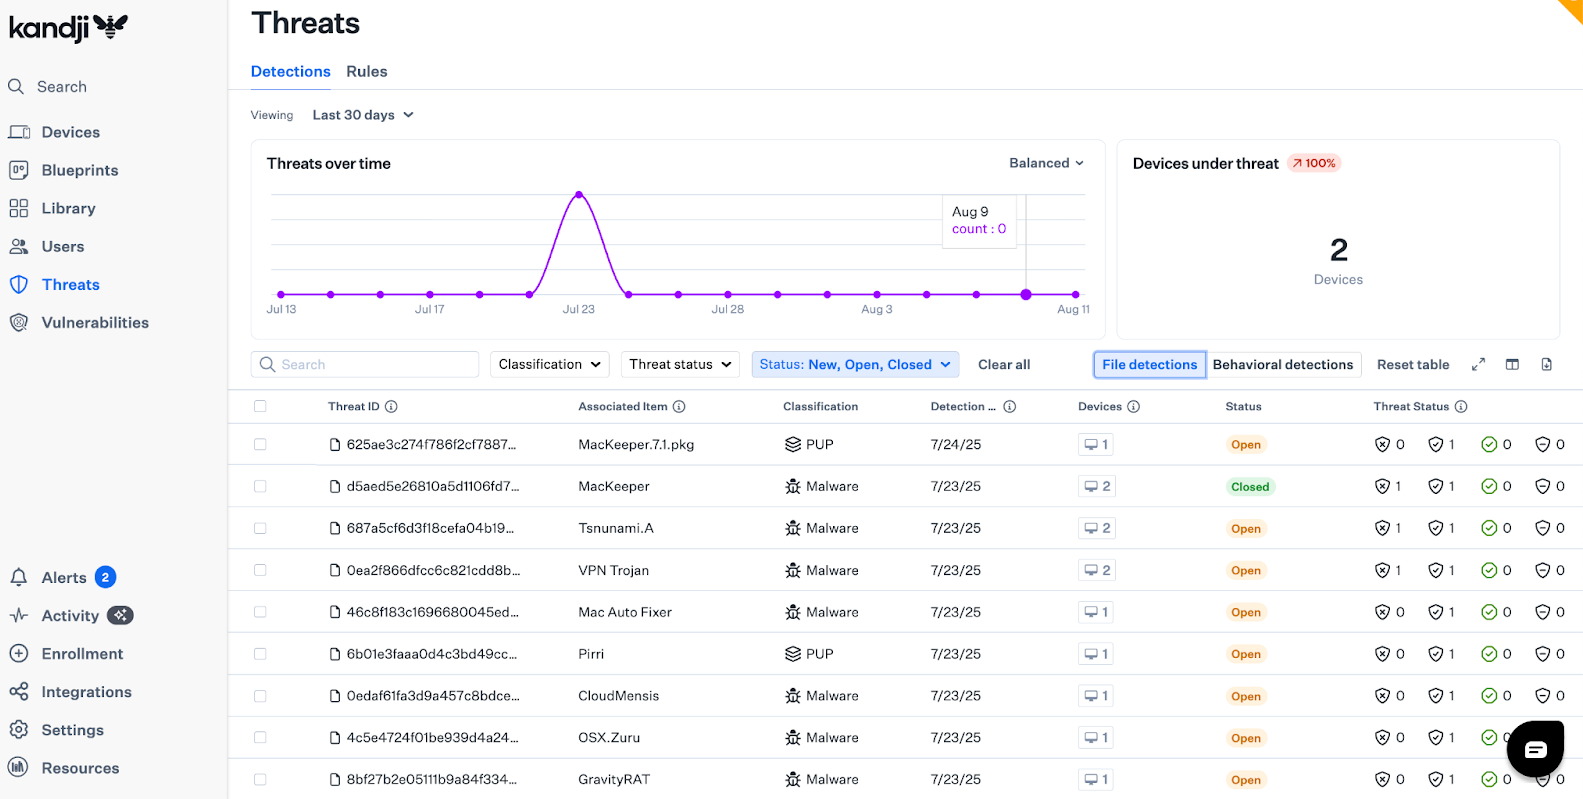Click the Jul 23 peak point on chart
Image resolution: width=1583 pixels, height=799 pixels.
(x=579, y=195)
